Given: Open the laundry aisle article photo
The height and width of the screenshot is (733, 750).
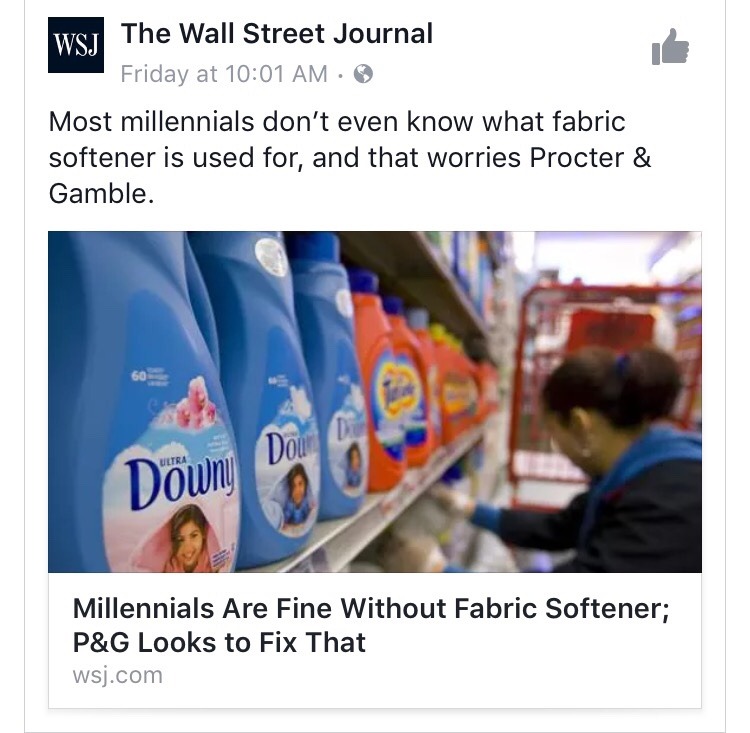Looking at the screenshot, I should [375, 402].
